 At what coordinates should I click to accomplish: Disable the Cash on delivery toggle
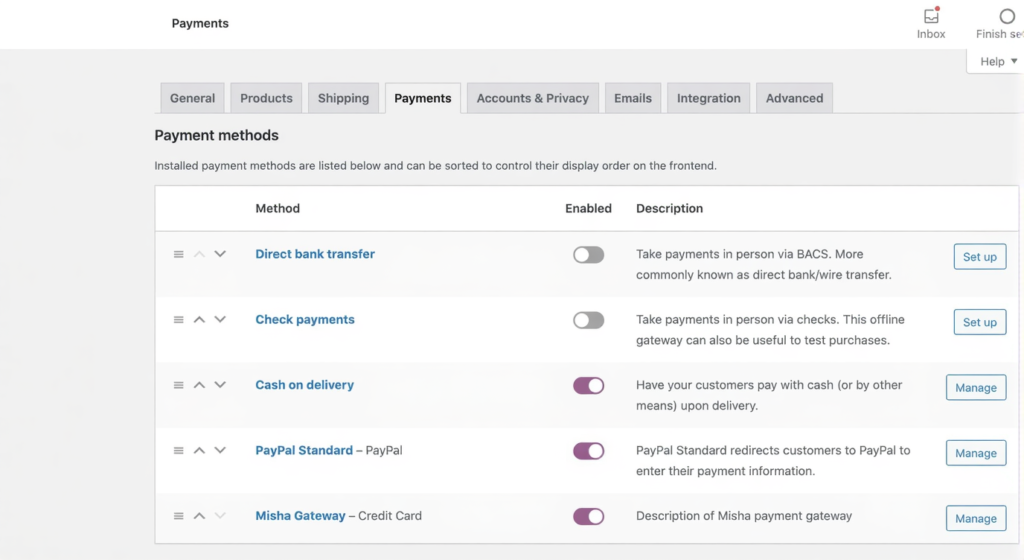coord(588,386)
